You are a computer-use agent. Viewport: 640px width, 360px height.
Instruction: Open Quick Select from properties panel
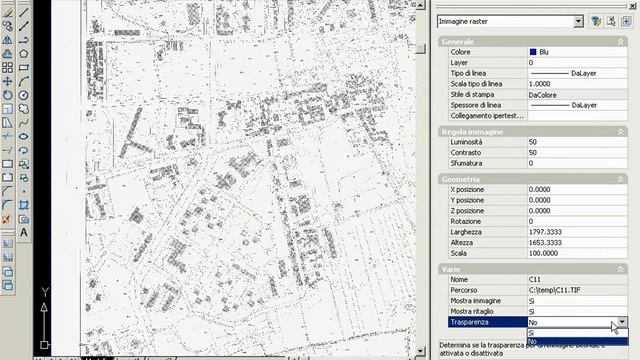coord(596,21)
